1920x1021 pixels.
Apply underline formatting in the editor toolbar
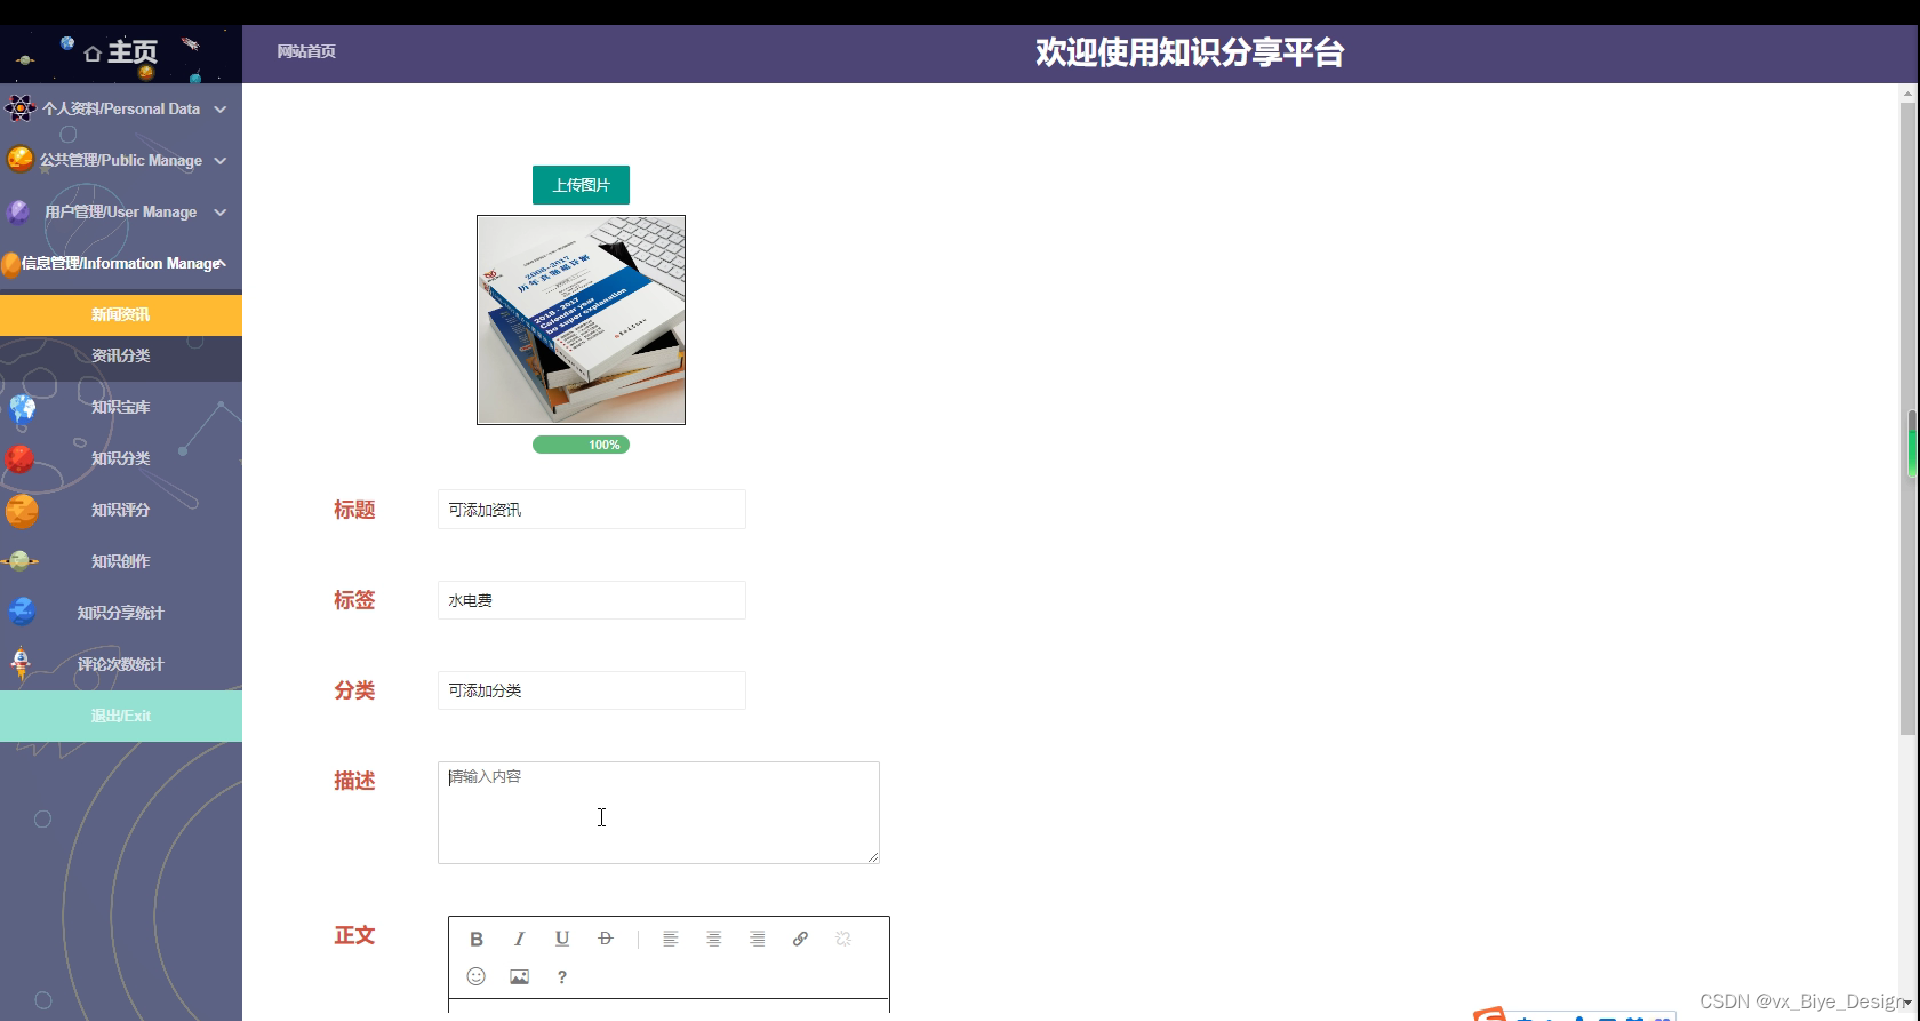click(x=562, y=939)
